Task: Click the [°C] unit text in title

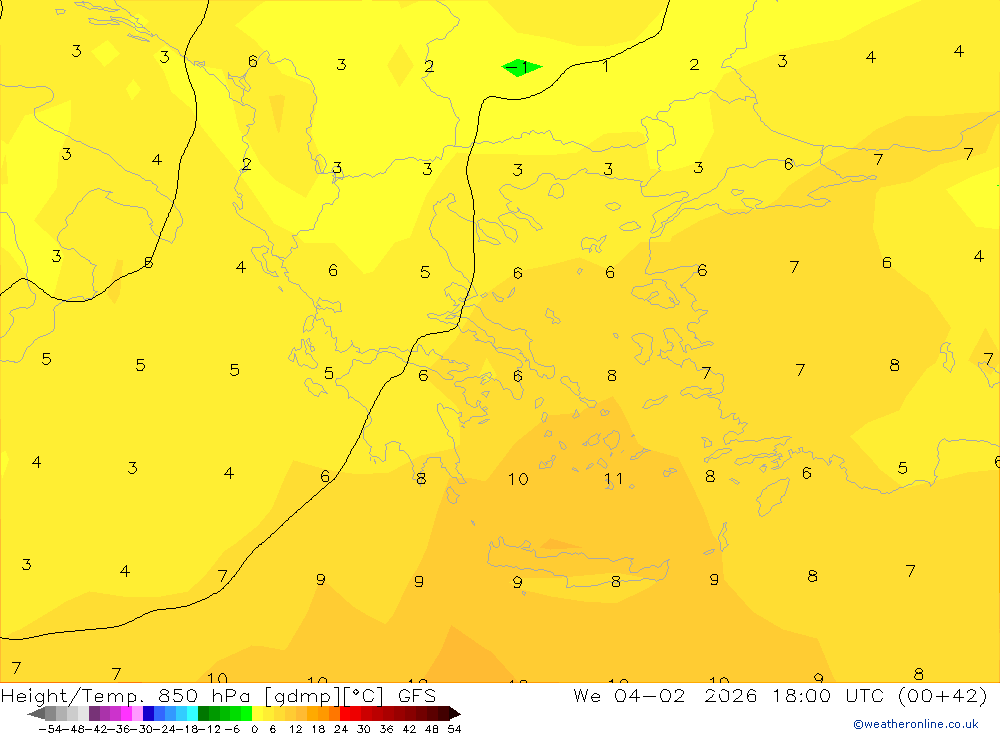Action: point(364,696)
